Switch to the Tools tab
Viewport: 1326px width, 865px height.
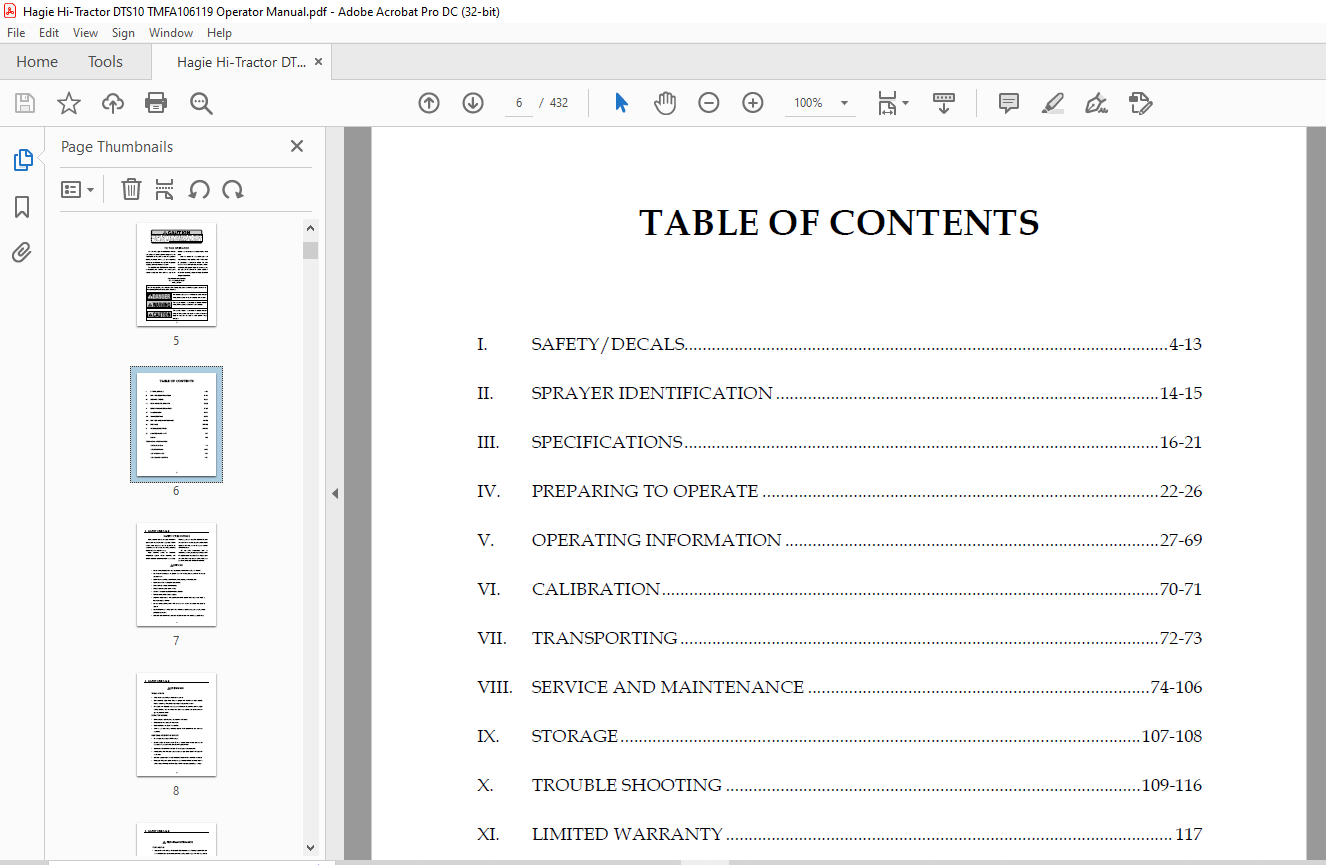tap(105, 62)
